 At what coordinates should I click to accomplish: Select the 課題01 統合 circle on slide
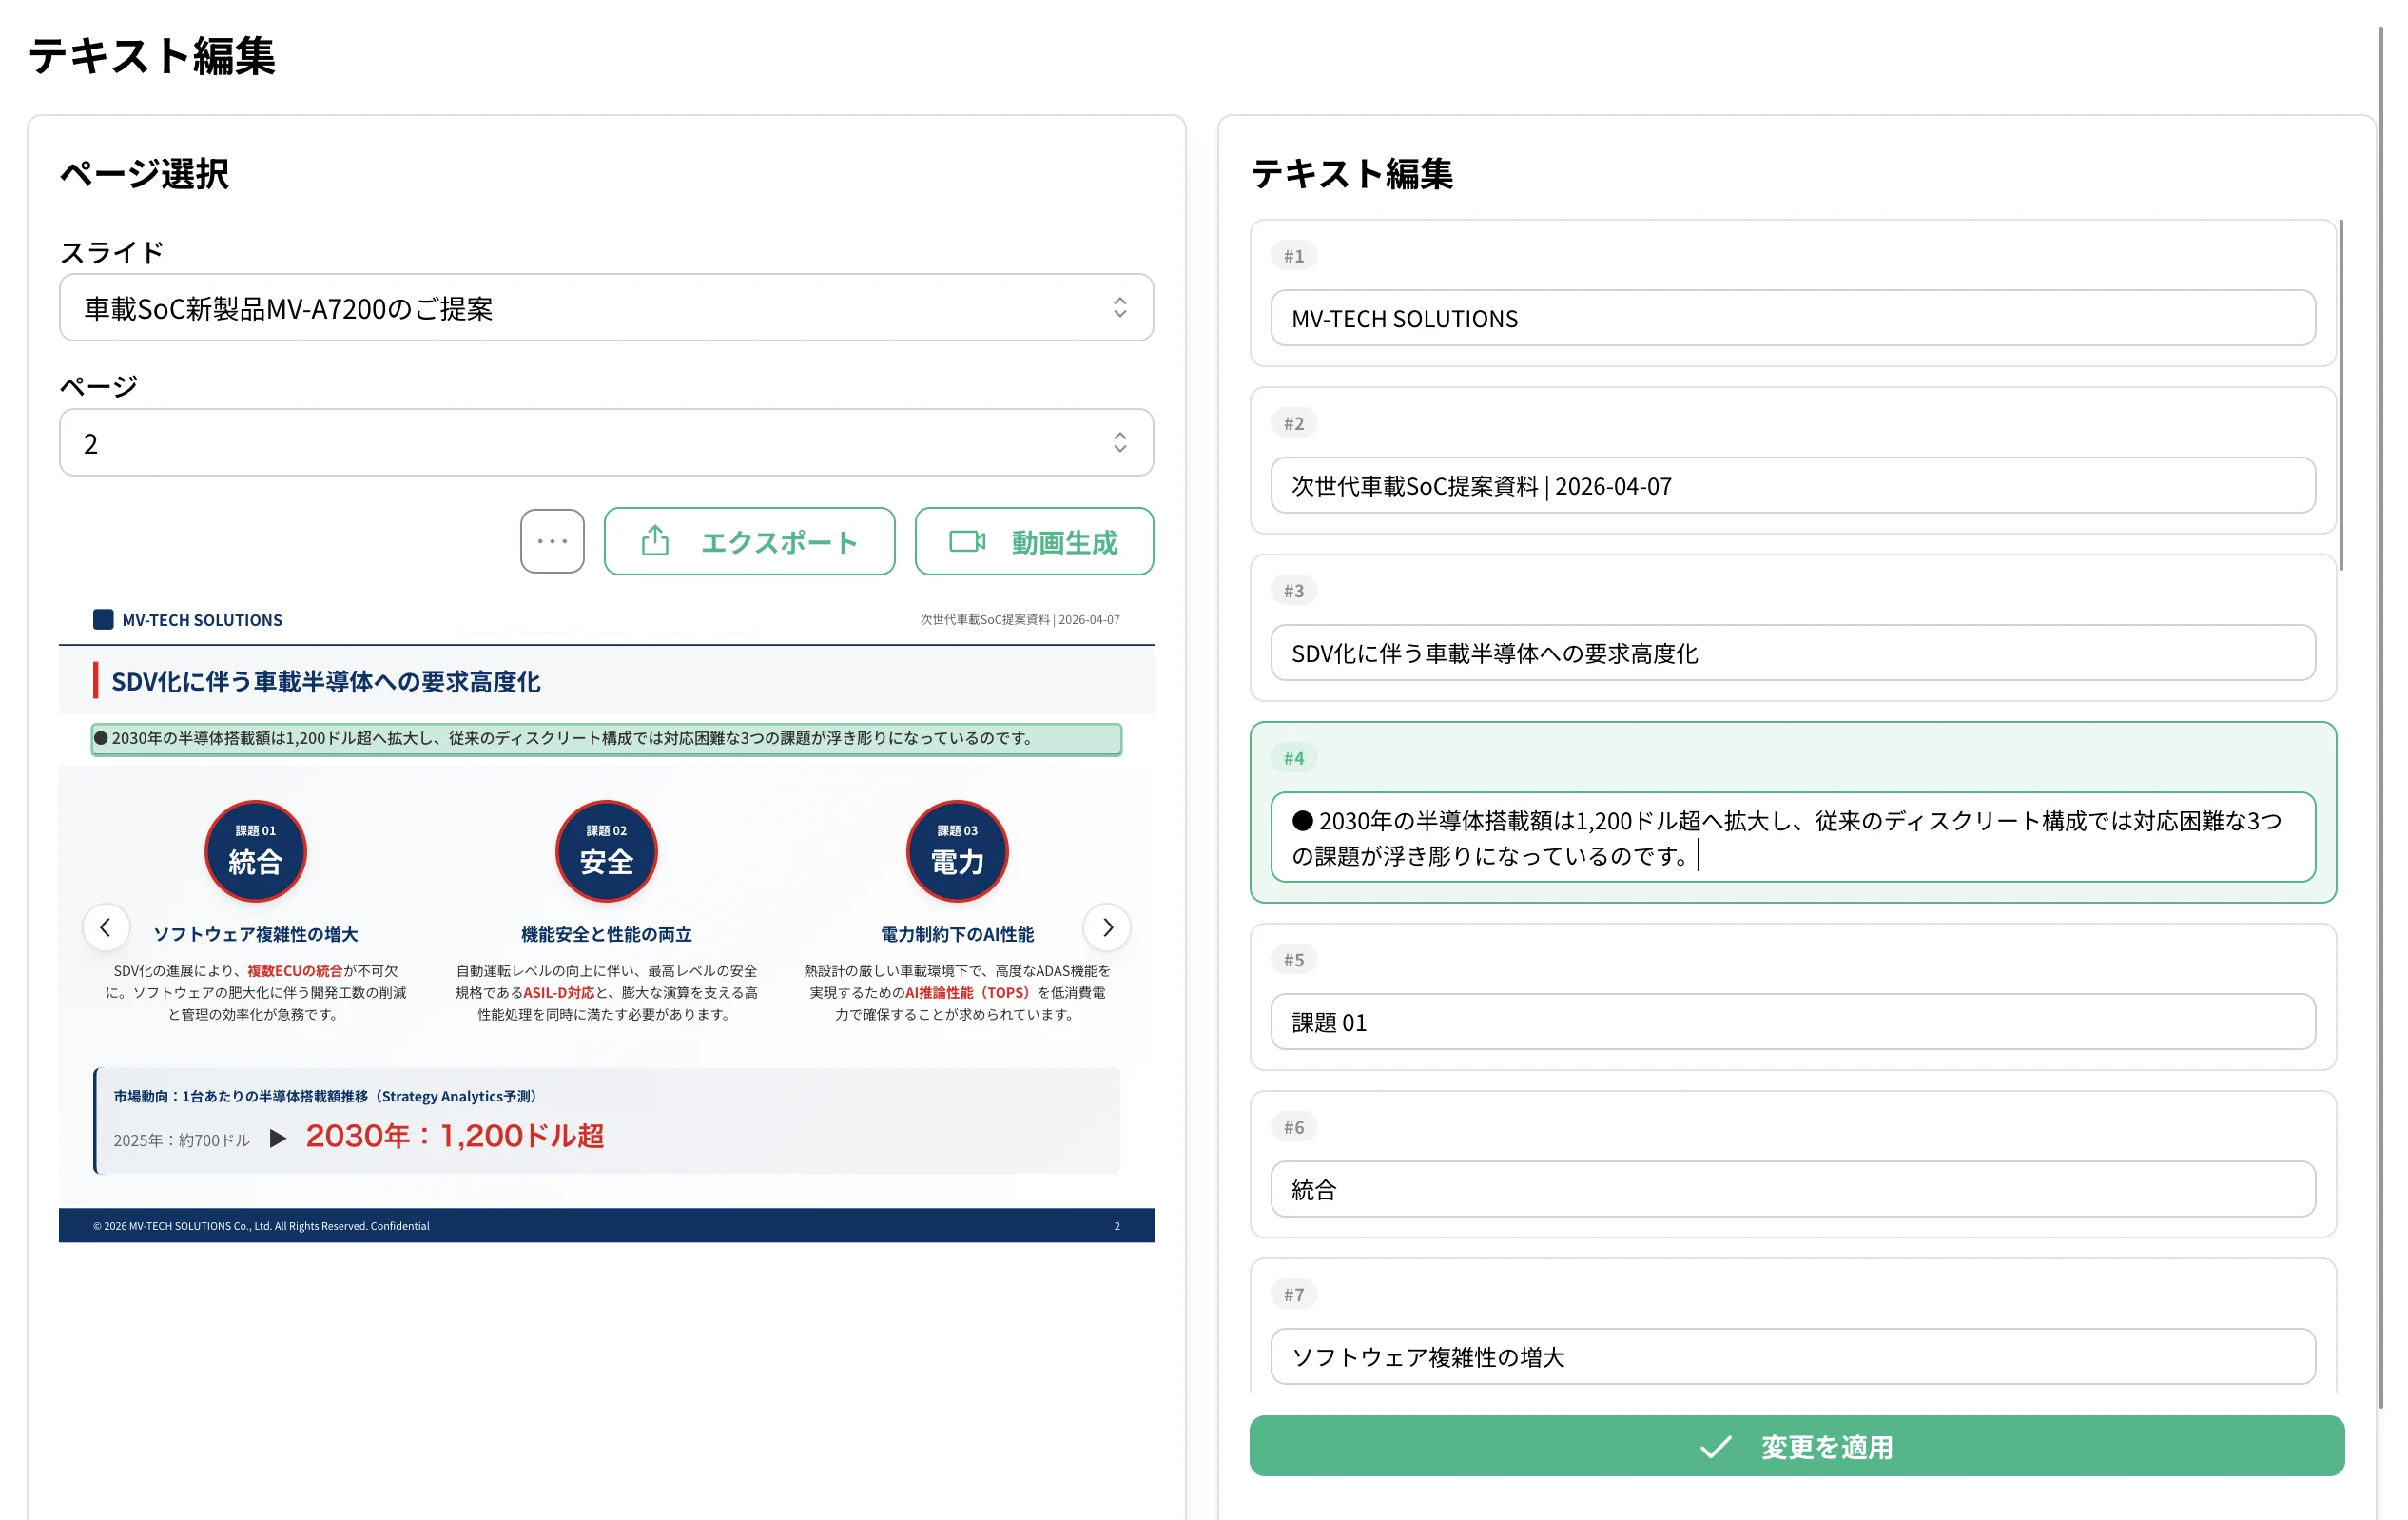pos(255,851)
